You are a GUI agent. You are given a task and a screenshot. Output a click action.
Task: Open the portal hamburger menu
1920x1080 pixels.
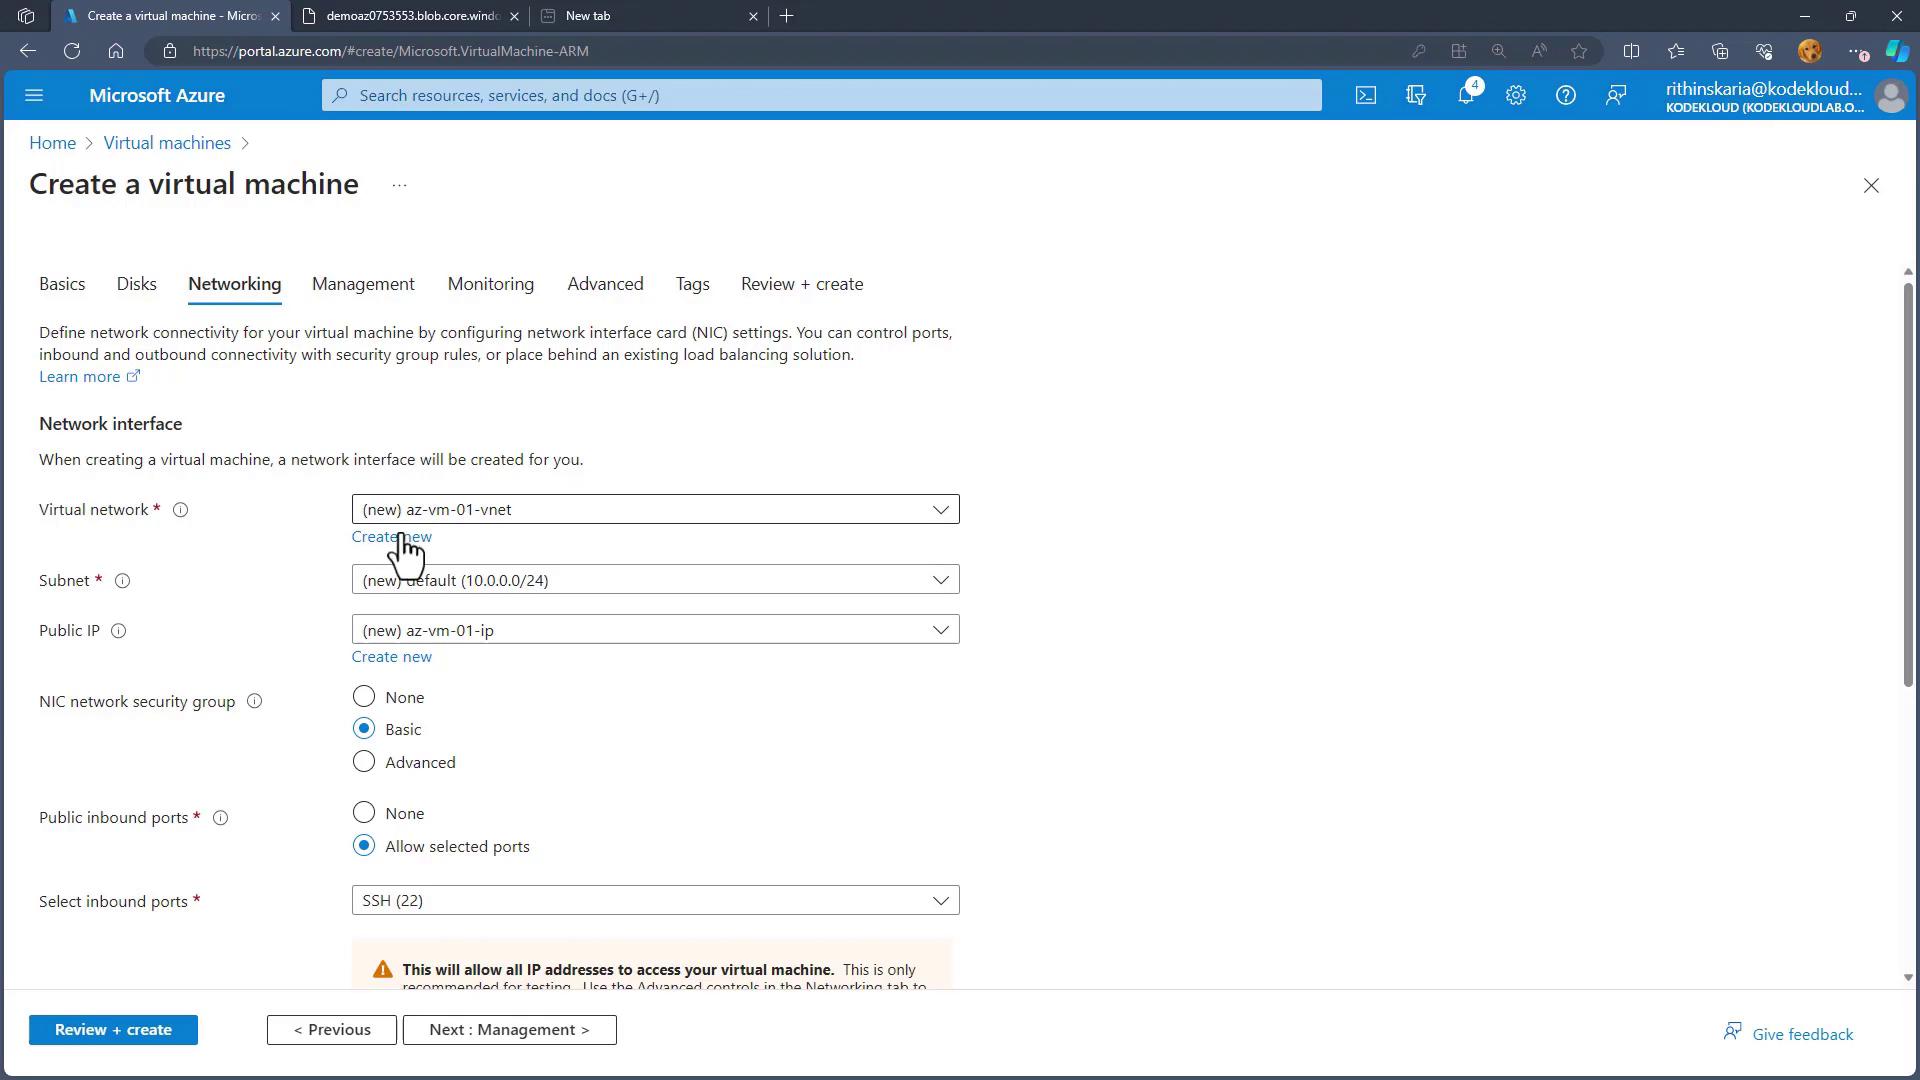(34, 95)
